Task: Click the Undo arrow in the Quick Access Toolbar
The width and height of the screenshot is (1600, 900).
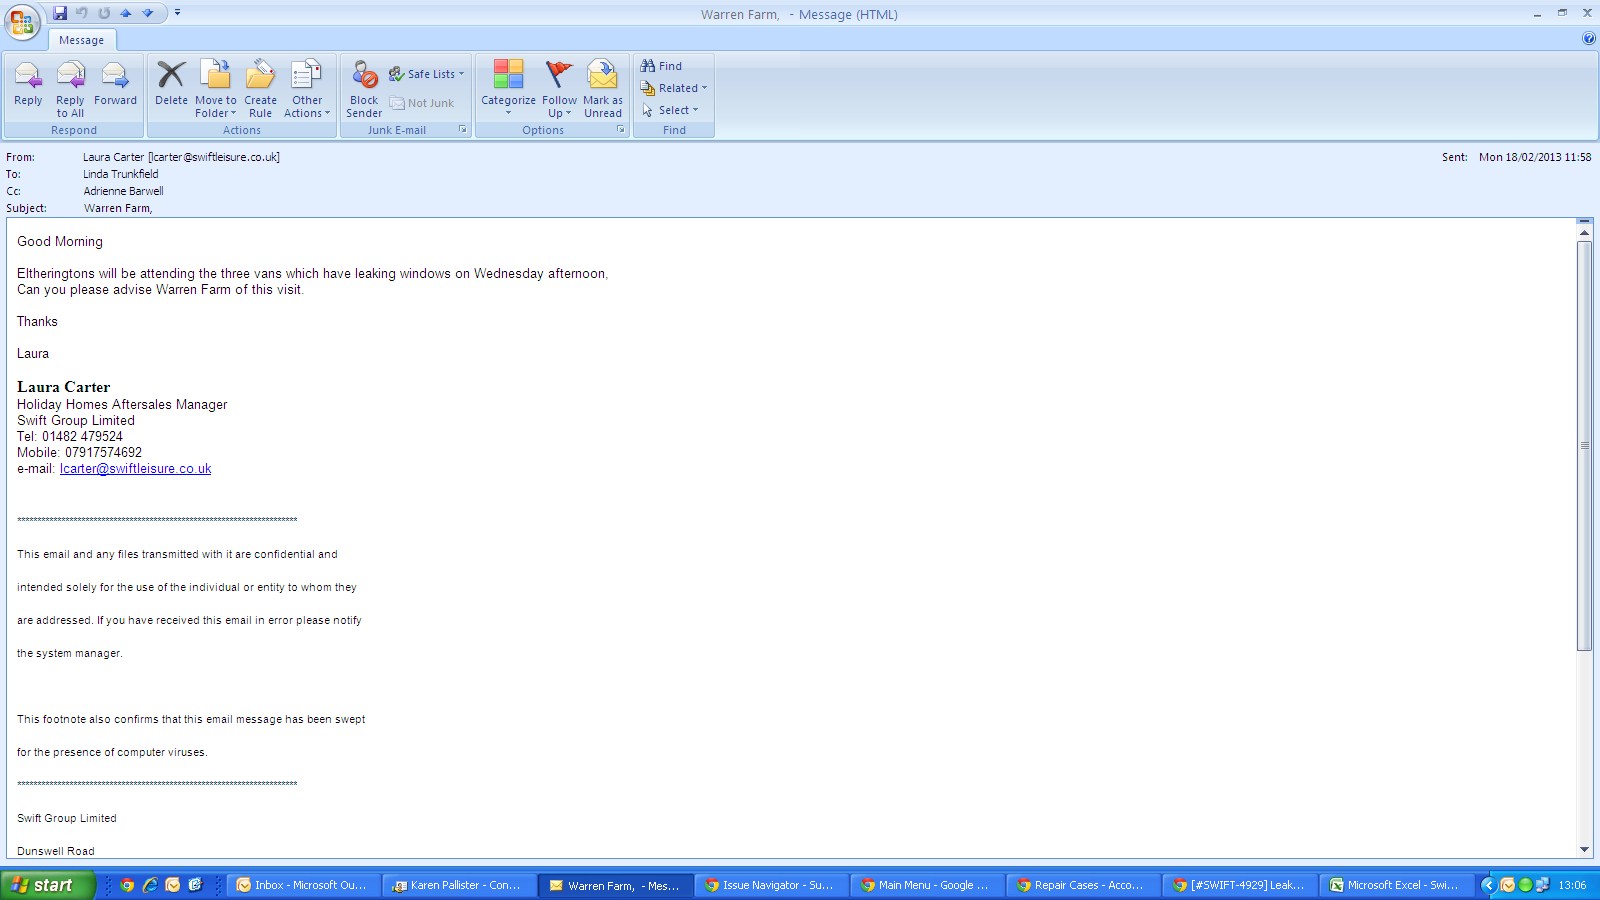Action: (82, 13)
